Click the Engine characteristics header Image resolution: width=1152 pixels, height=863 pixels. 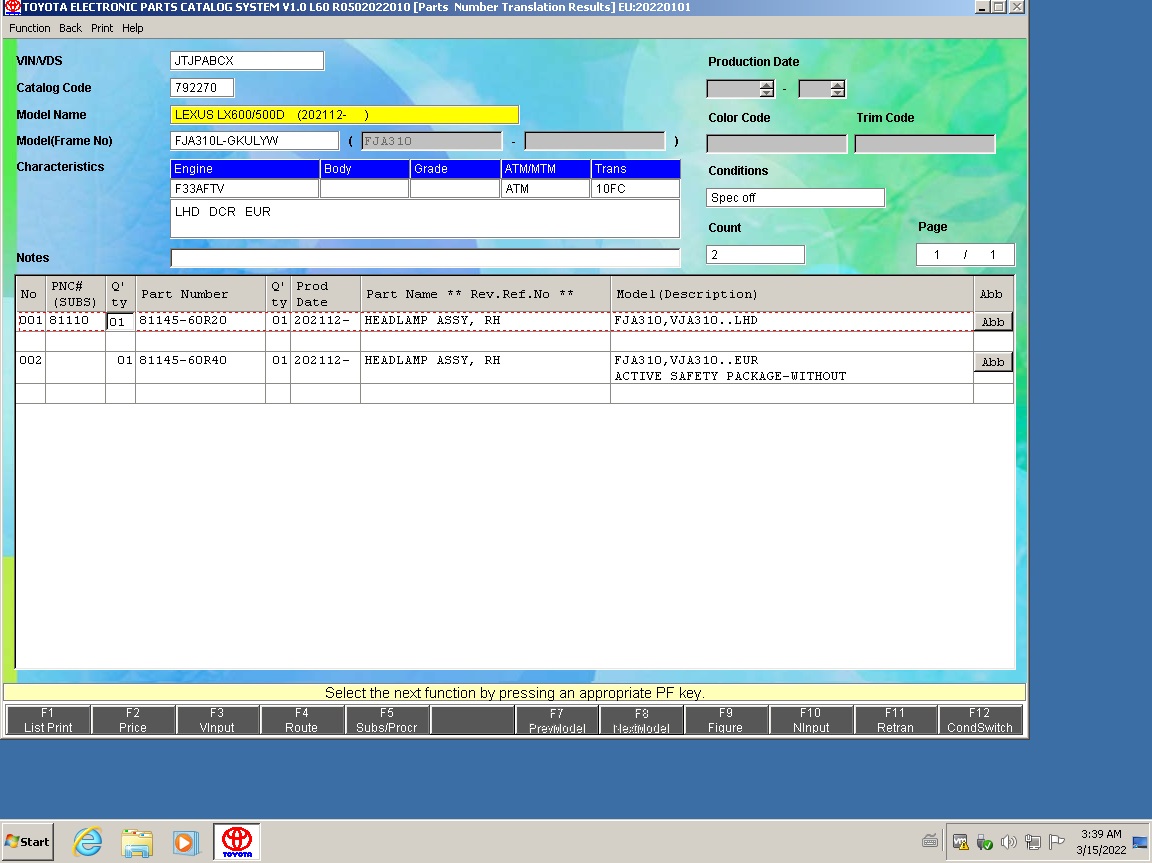pyautogui.click(x=245, y=169)
